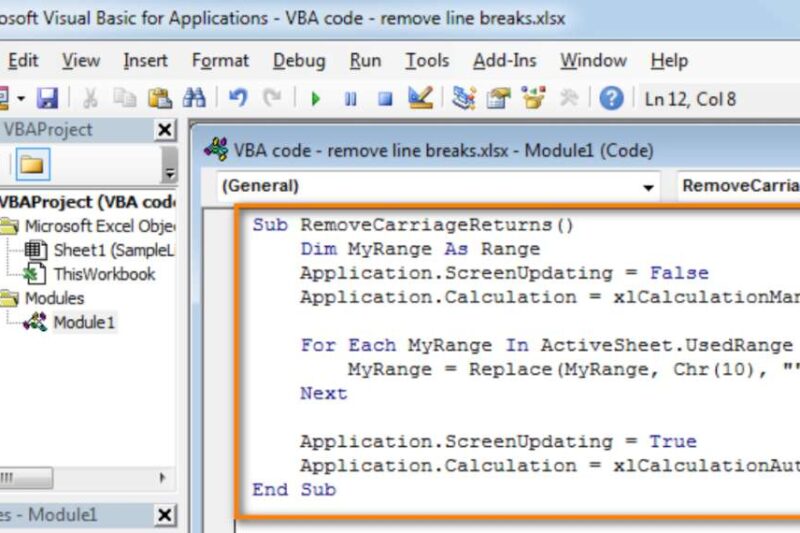Select the VBAProject (VBA code root node
The width and height of the screenshot is (800, 533).
point(87,202)
